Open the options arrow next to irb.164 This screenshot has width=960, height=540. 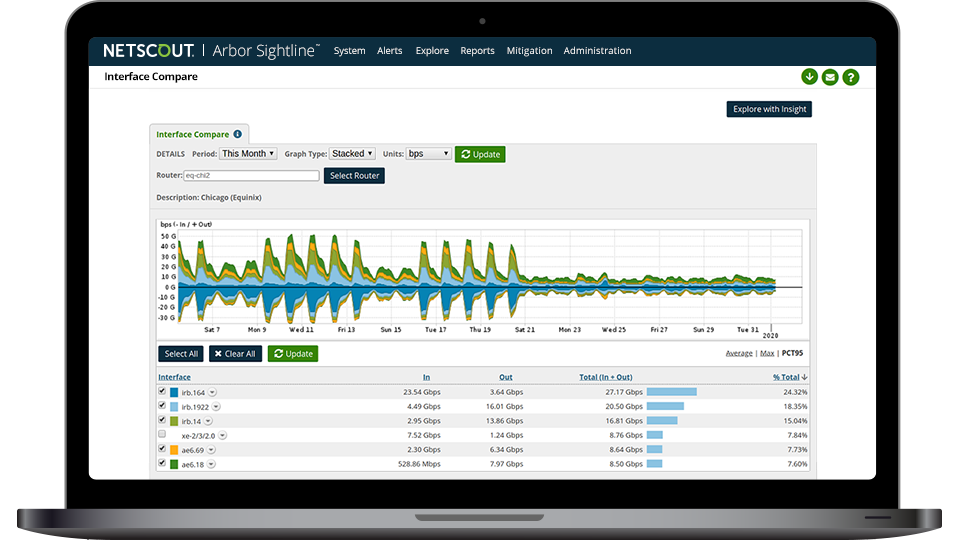pos(213,392)
